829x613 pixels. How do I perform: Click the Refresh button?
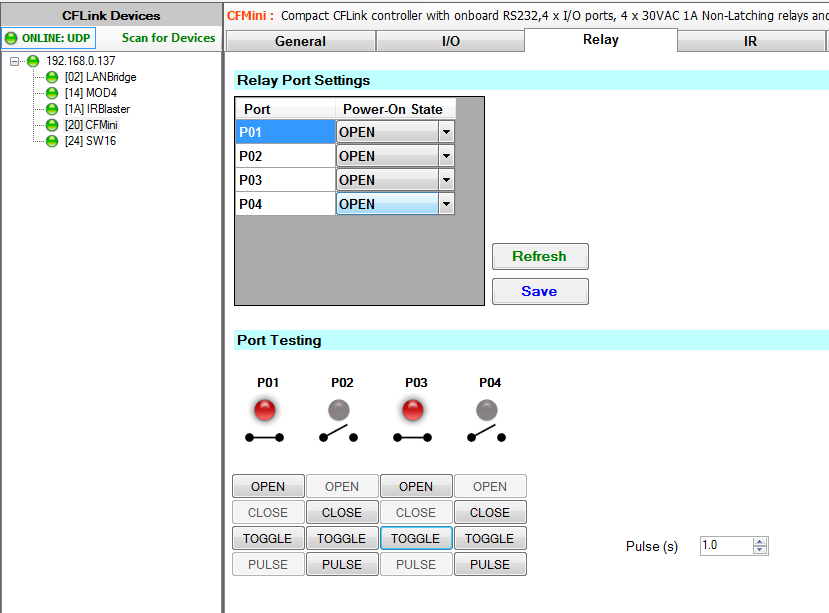[540, 257]
